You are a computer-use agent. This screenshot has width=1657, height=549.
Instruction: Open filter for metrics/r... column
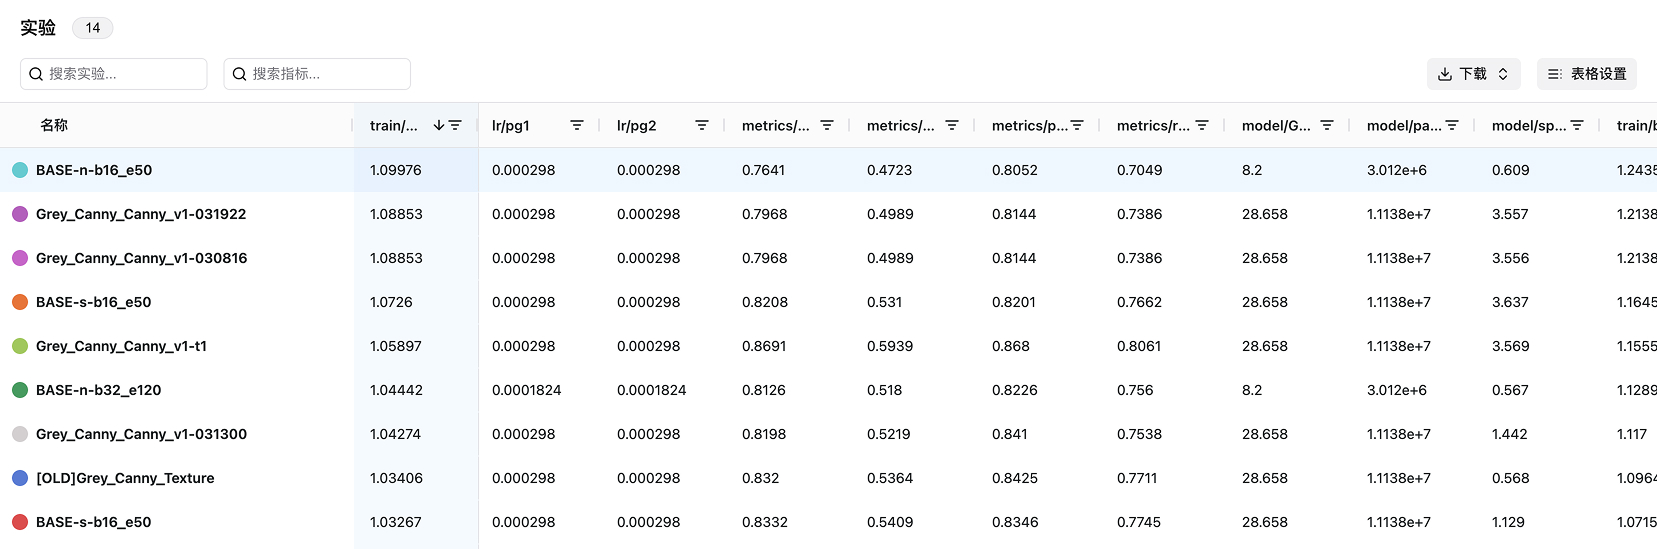[1202, 125]
